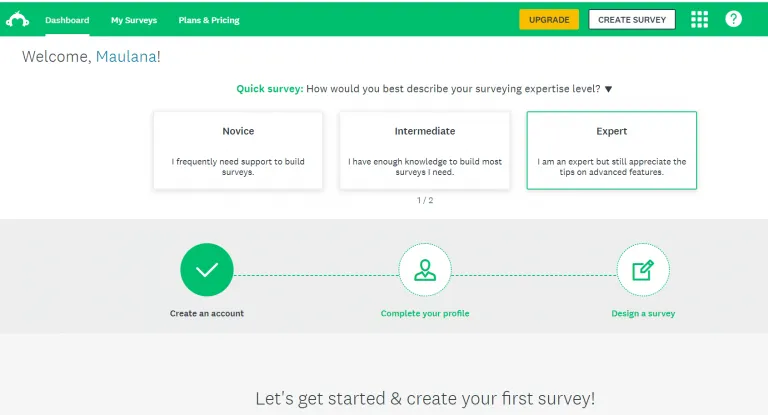Click the green checkmark circle icon
This screenshot has width=768, height=415.
click(x=207, y=269)
